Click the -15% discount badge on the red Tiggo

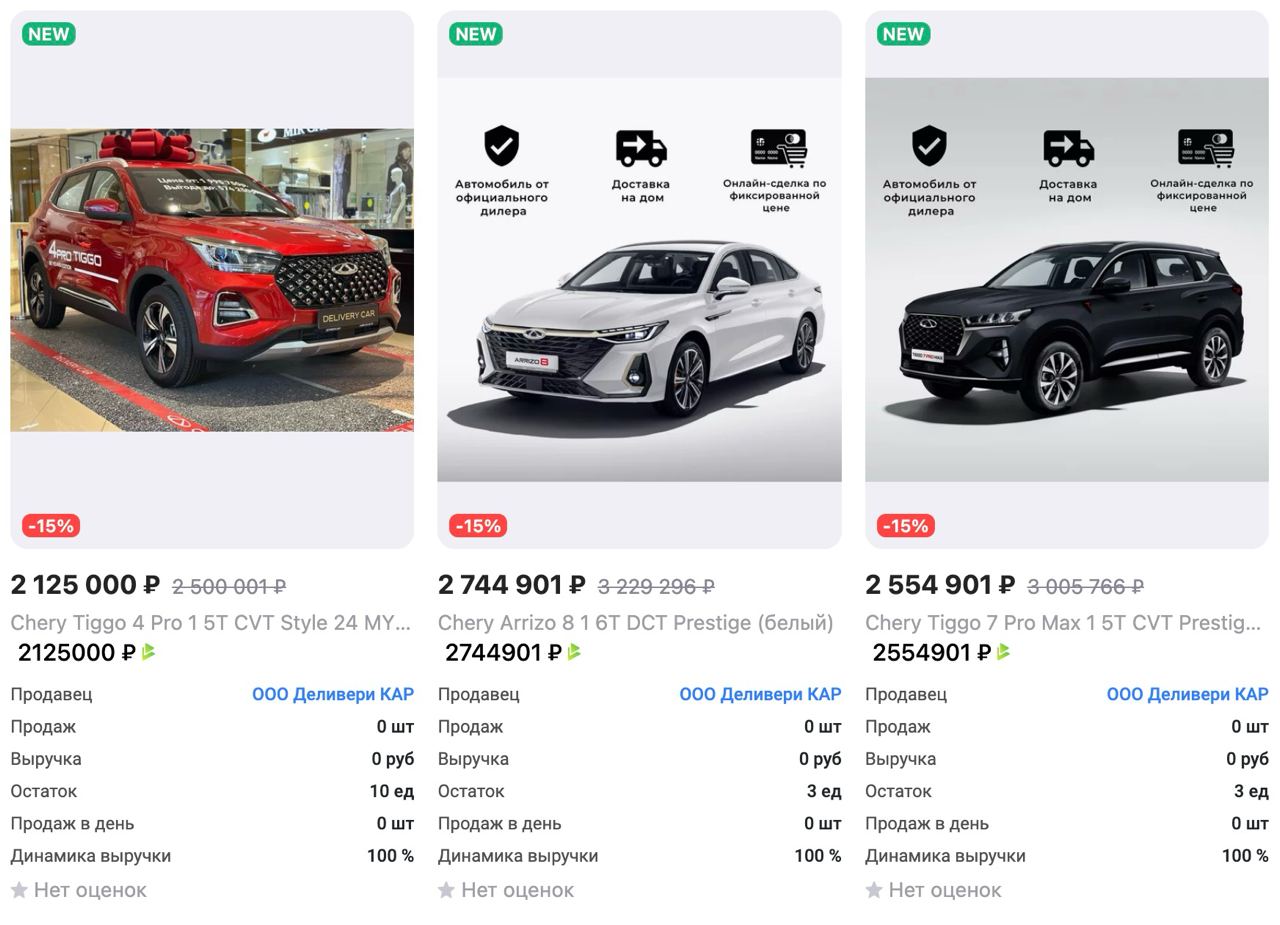click(51, 526)
